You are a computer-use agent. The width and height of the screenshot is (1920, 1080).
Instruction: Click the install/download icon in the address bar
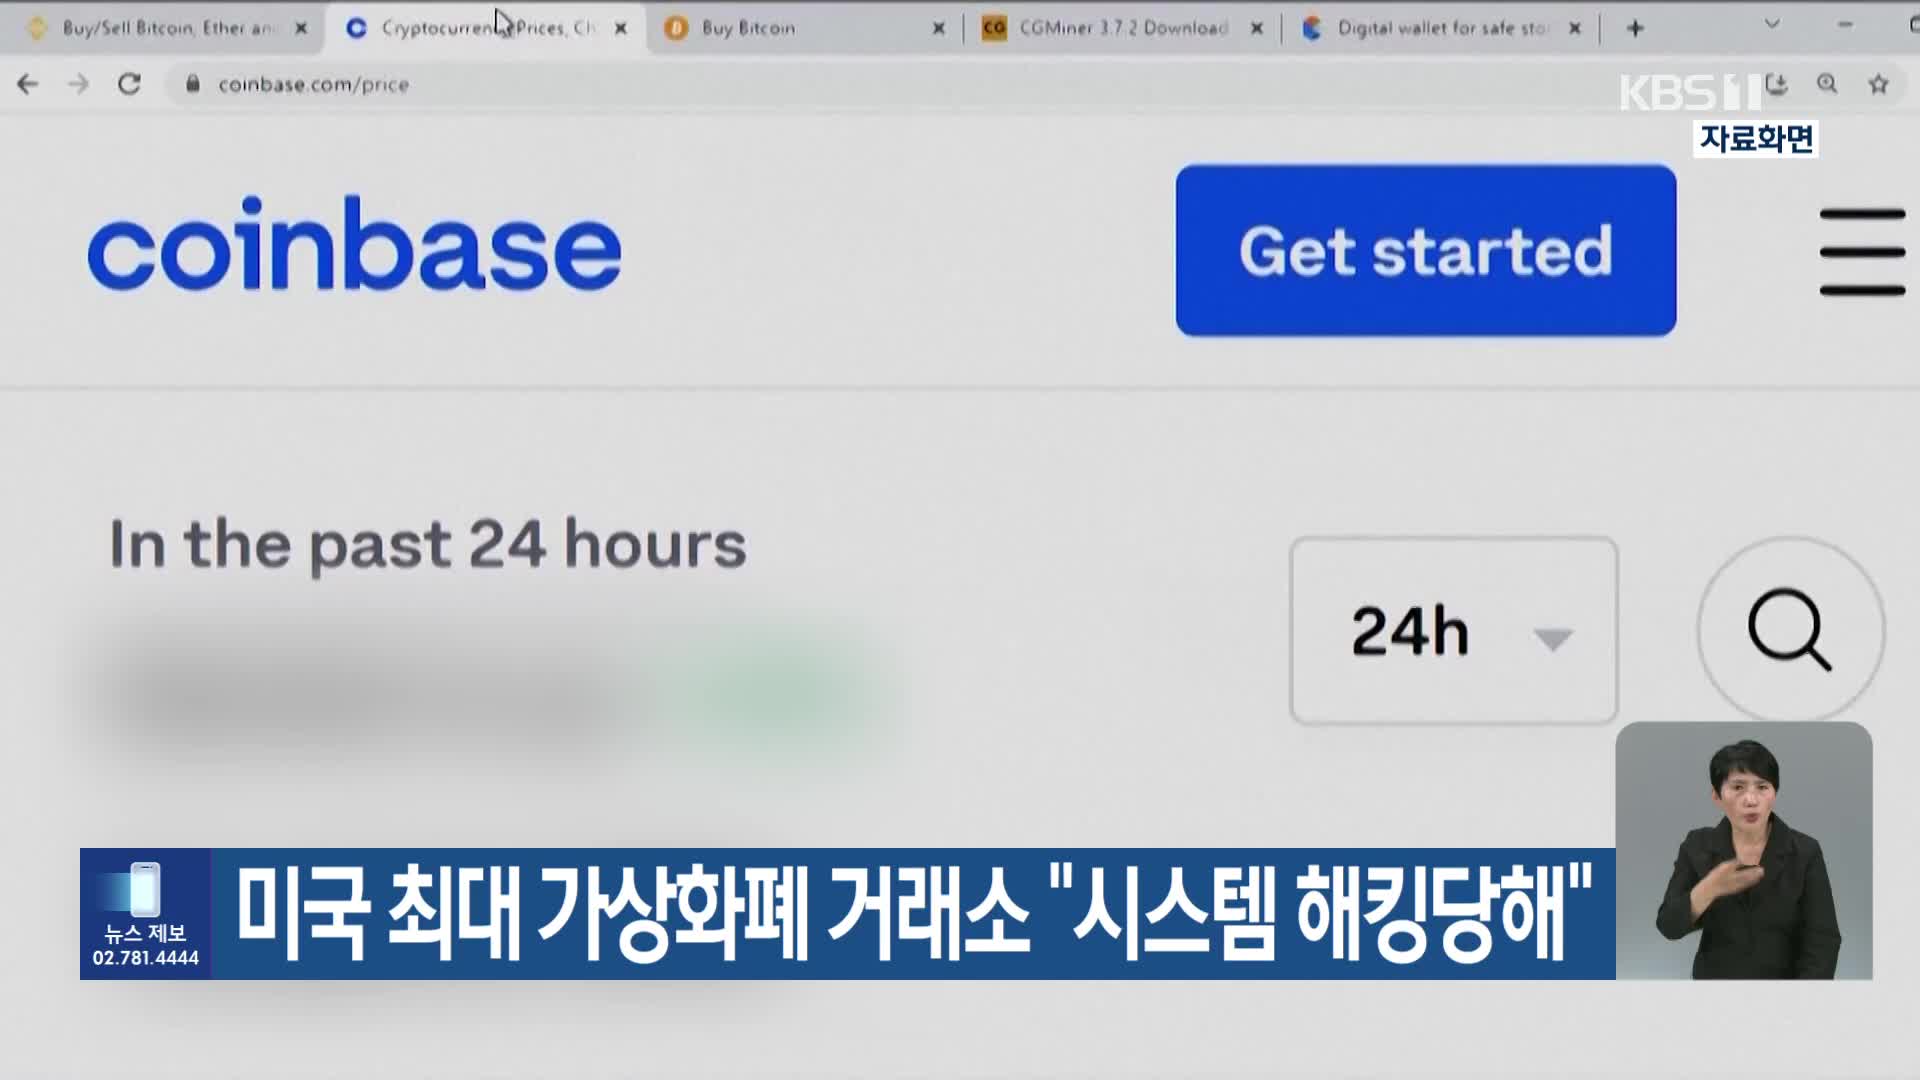(x=1776, y=84)
